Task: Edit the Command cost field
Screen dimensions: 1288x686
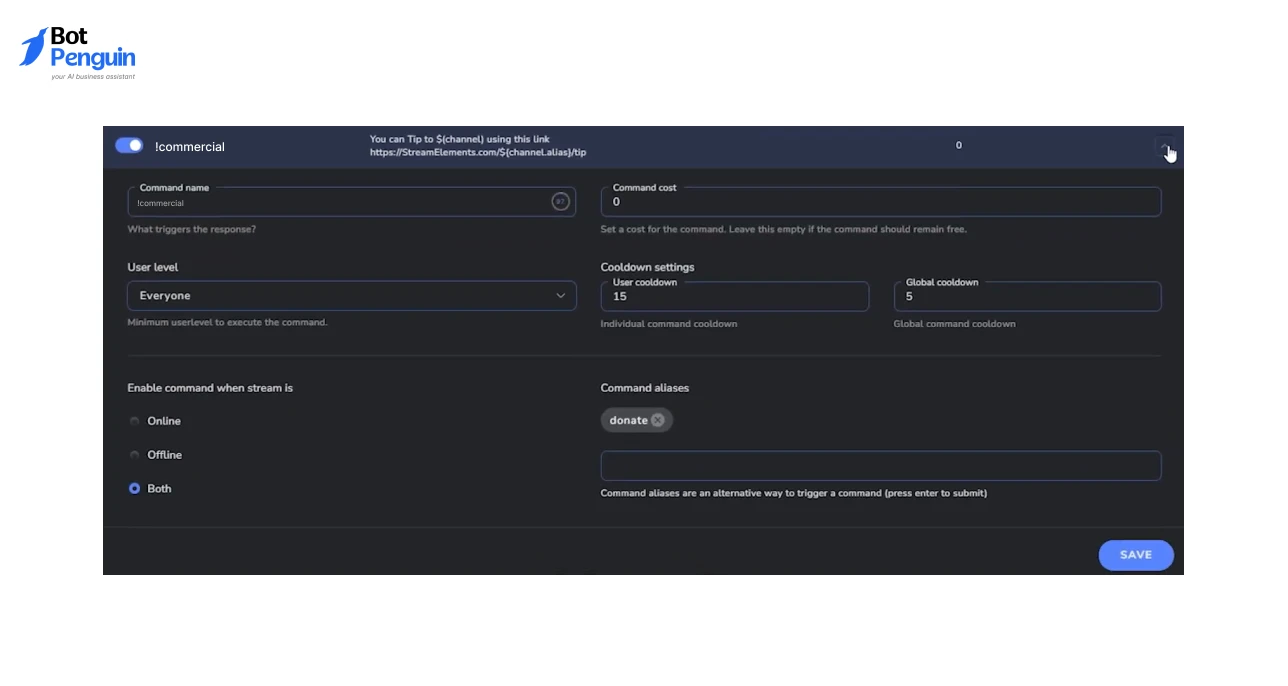Action: click(x=881, y=202)
